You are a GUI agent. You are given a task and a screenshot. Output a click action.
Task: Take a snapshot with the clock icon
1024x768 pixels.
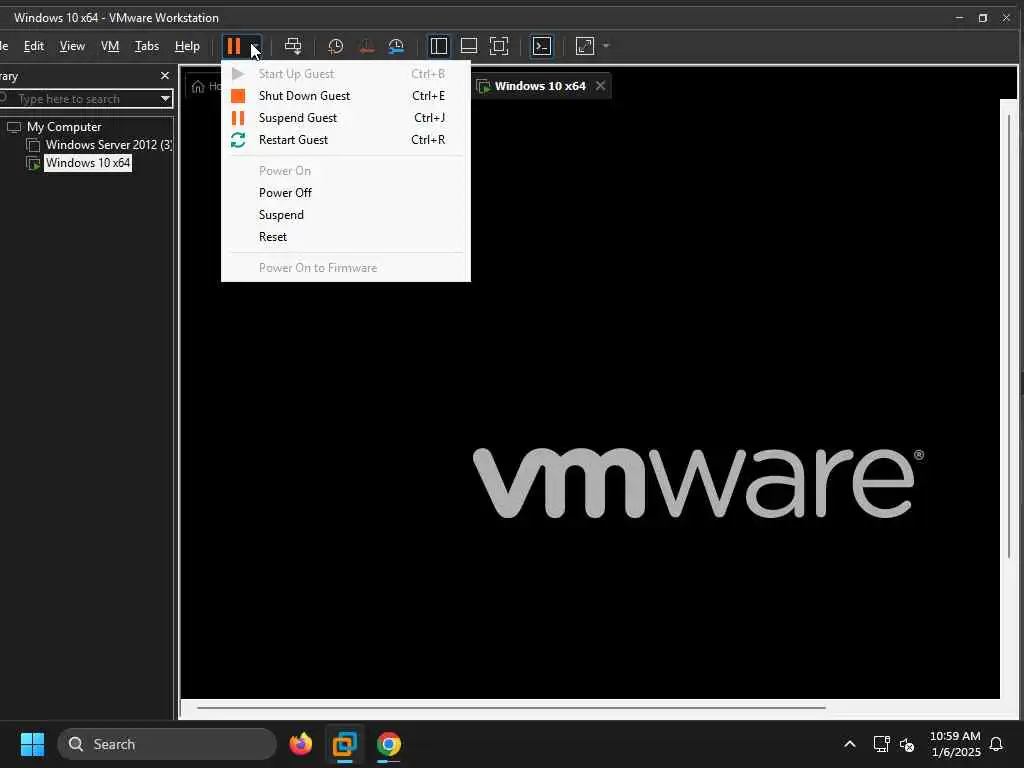coord(335,46)
